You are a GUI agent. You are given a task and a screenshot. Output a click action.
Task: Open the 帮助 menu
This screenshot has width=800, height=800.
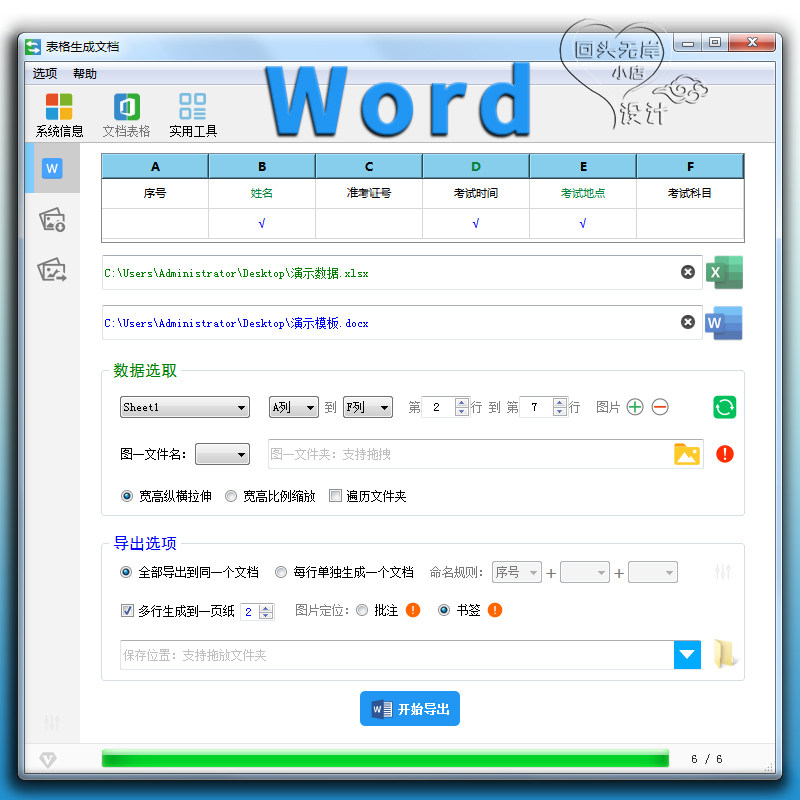click(85, 74)
